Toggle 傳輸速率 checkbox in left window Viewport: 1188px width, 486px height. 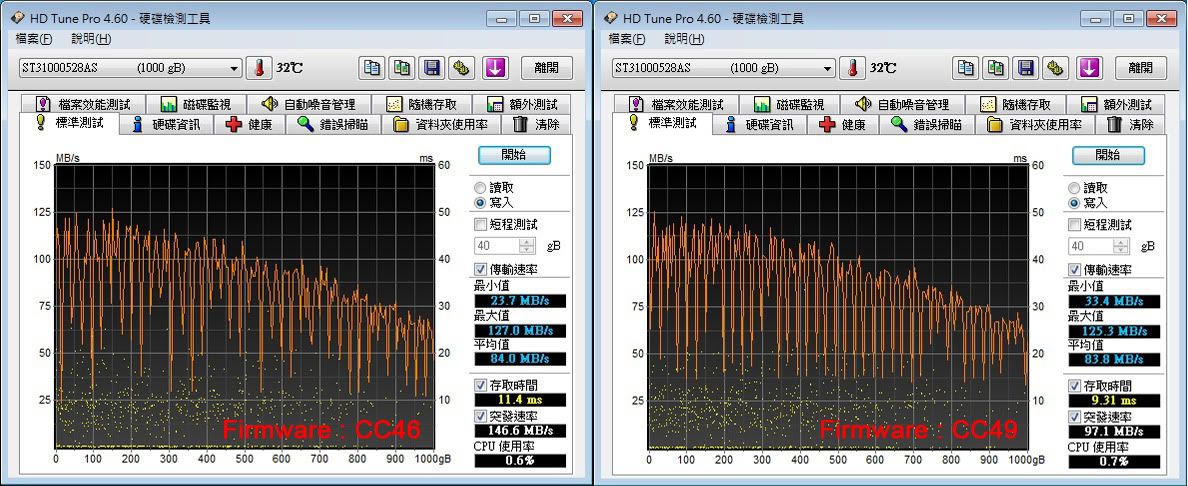(x=480, y=269)
